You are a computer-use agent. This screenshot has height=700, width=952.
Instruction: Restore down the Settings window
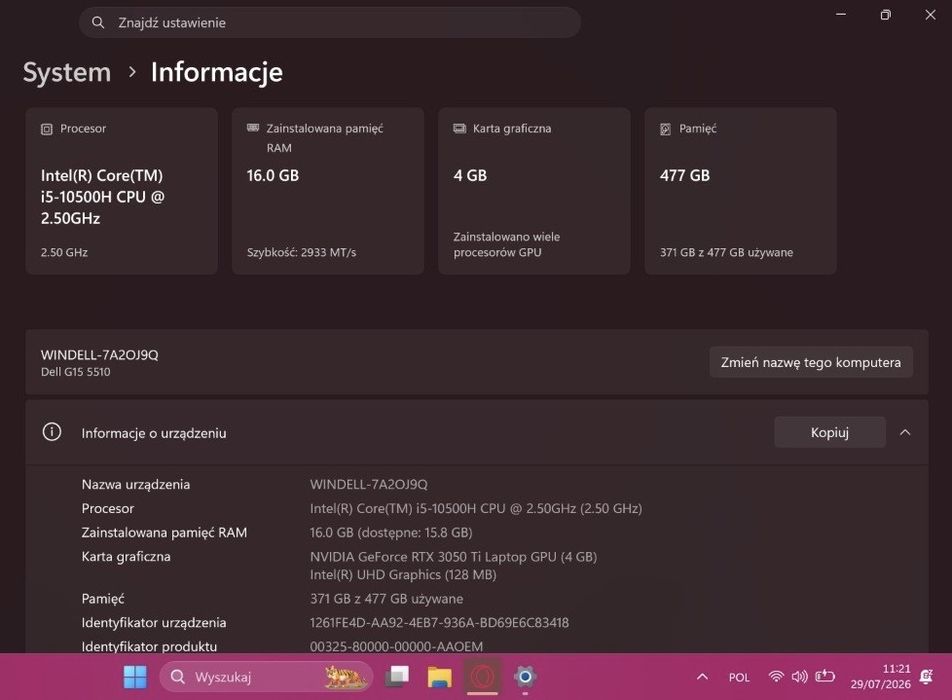click(x=886, y=15)
